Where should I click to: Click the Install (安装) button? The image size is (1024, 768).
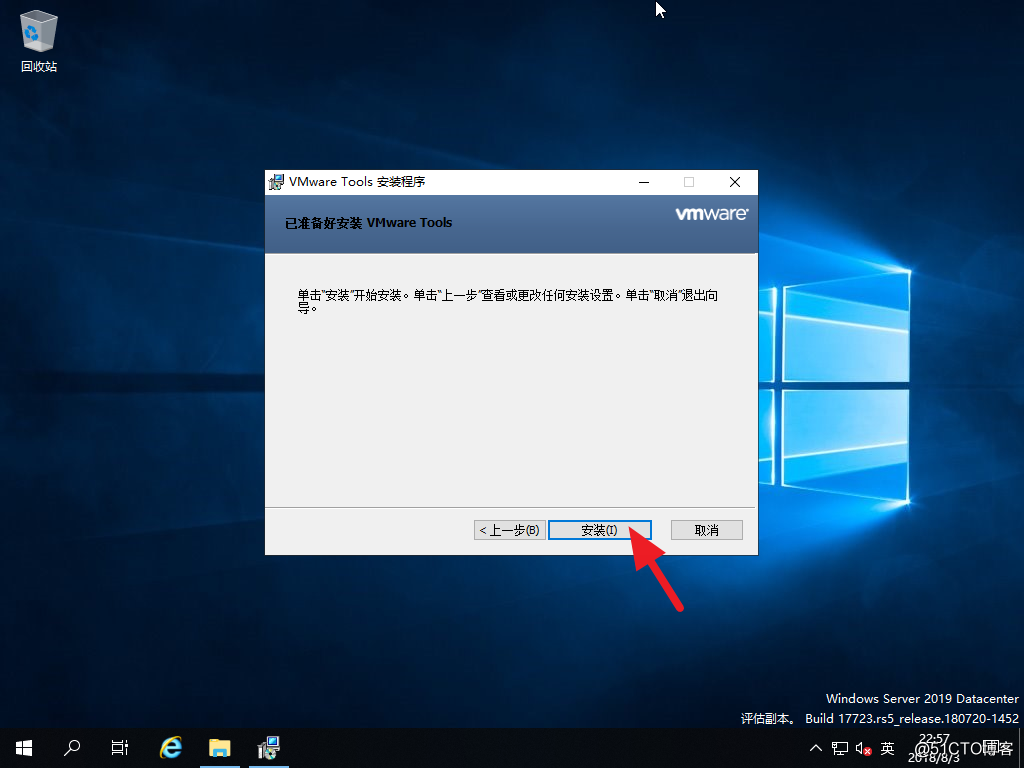coord(600,530)
